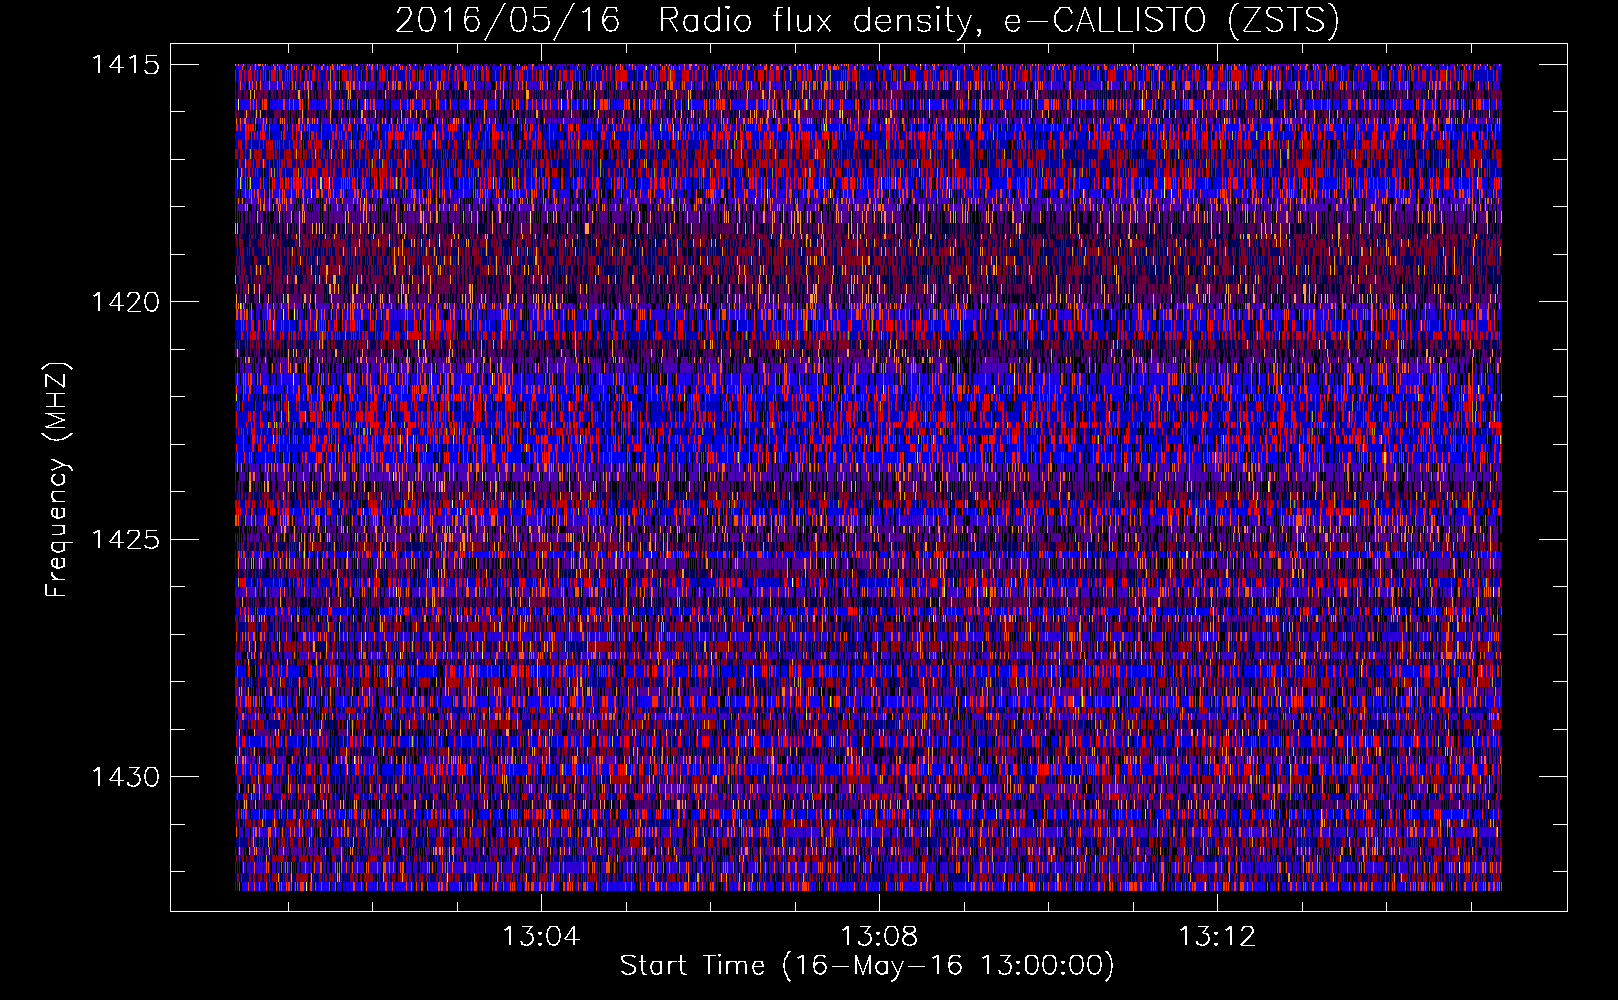This screenshot has width=1618, height=1000.
Task: Click the '1430' frequency axis label
Action: click(125, 777)
